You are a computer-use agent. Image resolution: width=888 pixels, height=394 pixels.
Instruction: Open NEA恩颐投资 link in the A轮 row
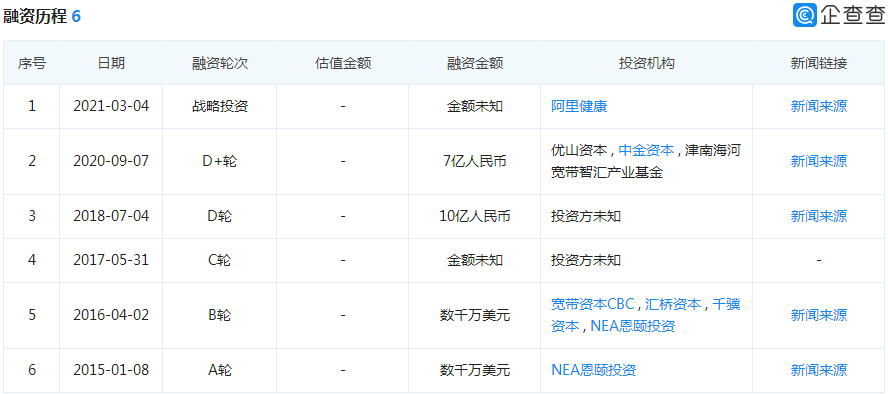click(x=594, y=370)
